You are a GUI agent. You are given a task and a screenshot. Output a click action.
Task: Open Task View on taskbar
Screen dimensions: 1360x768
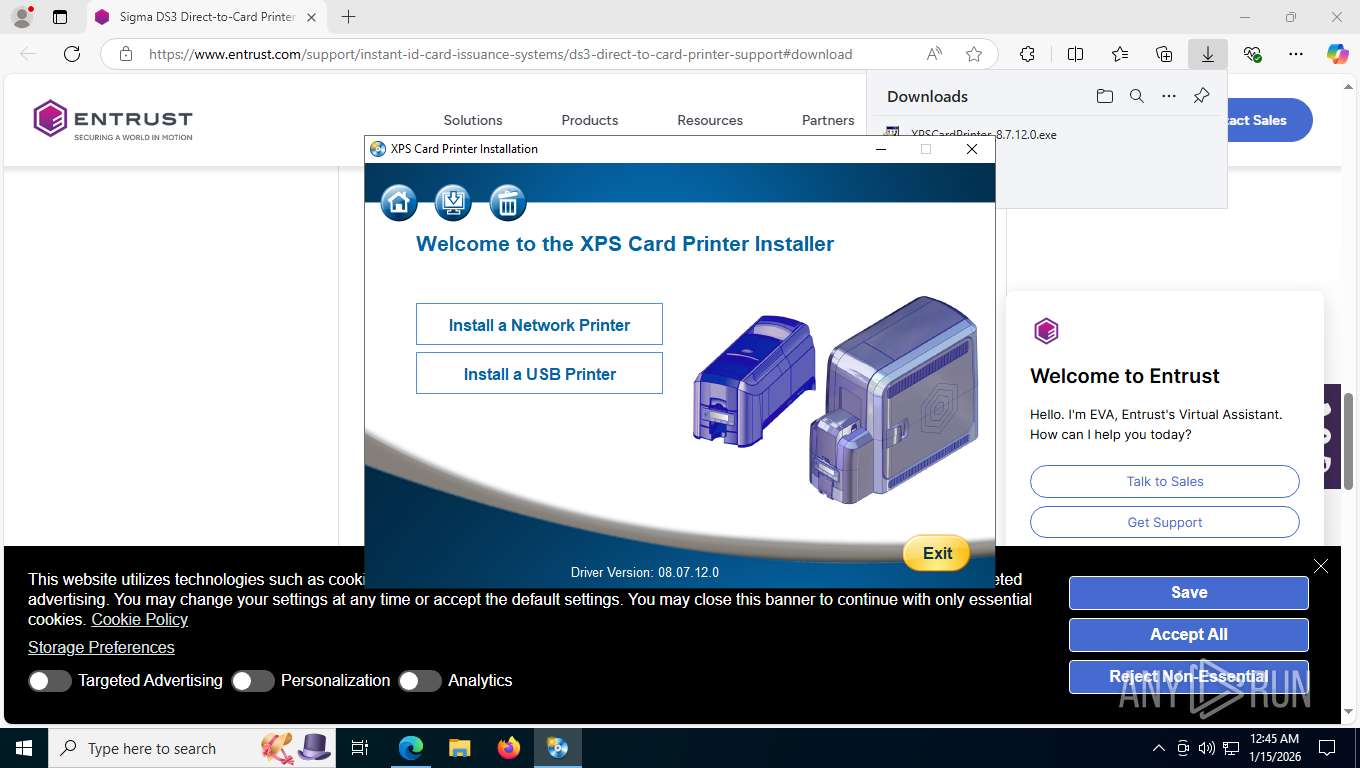coord(361,748)
